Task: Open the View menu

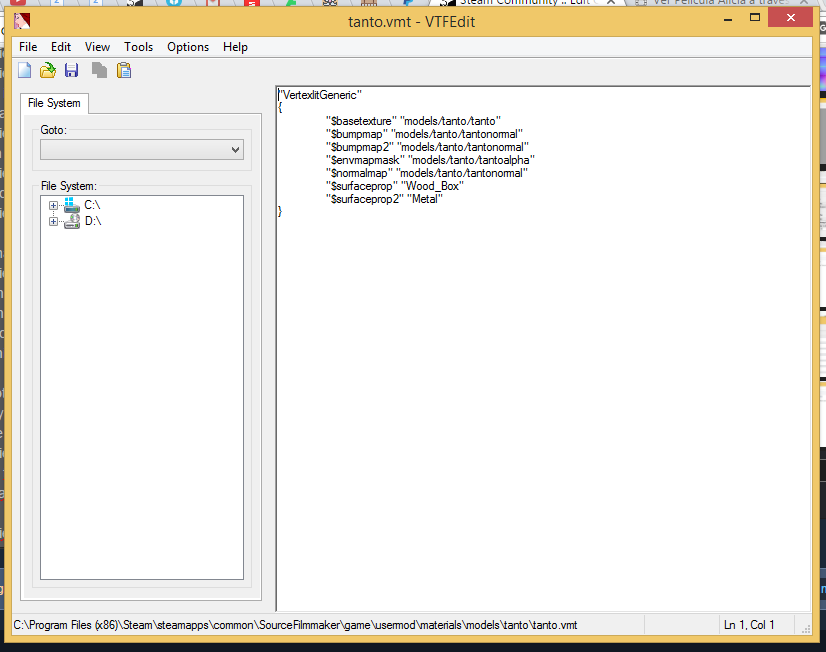Action: coord(97,47)
